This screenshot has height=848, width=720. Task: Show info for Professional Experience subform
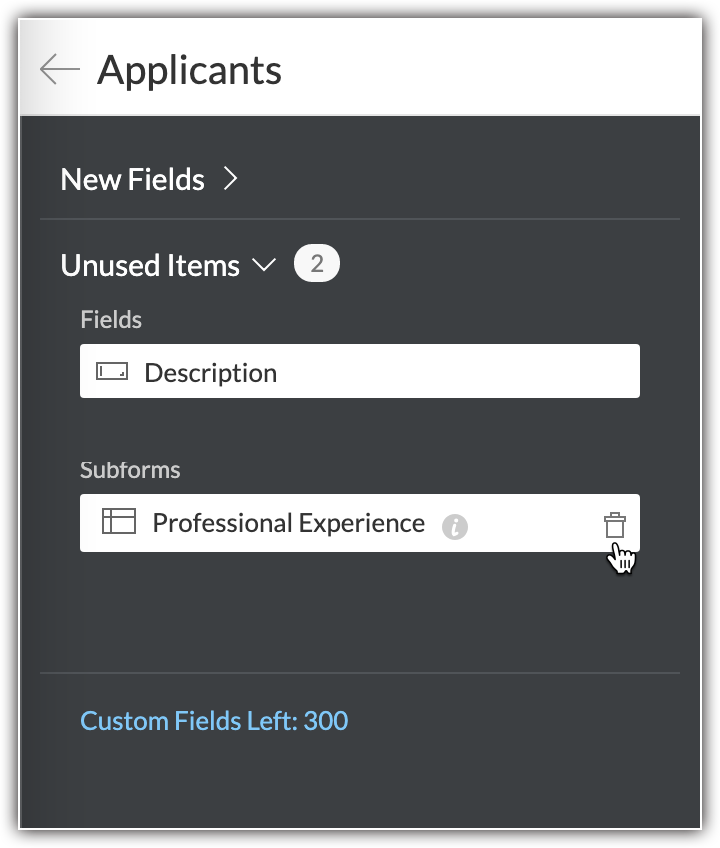coord(455,526)
